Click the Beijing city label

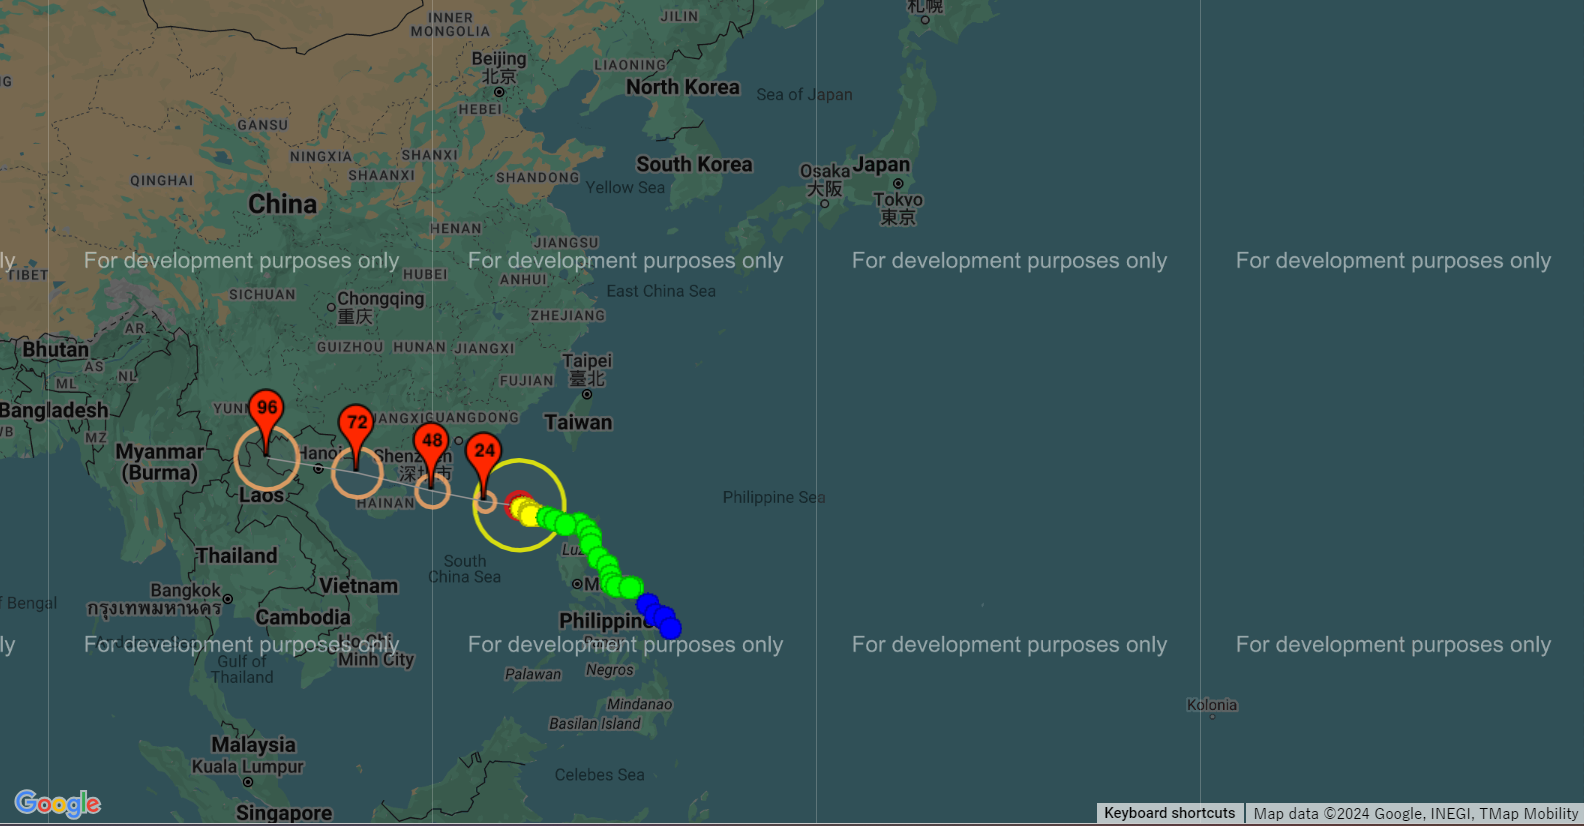499,67
